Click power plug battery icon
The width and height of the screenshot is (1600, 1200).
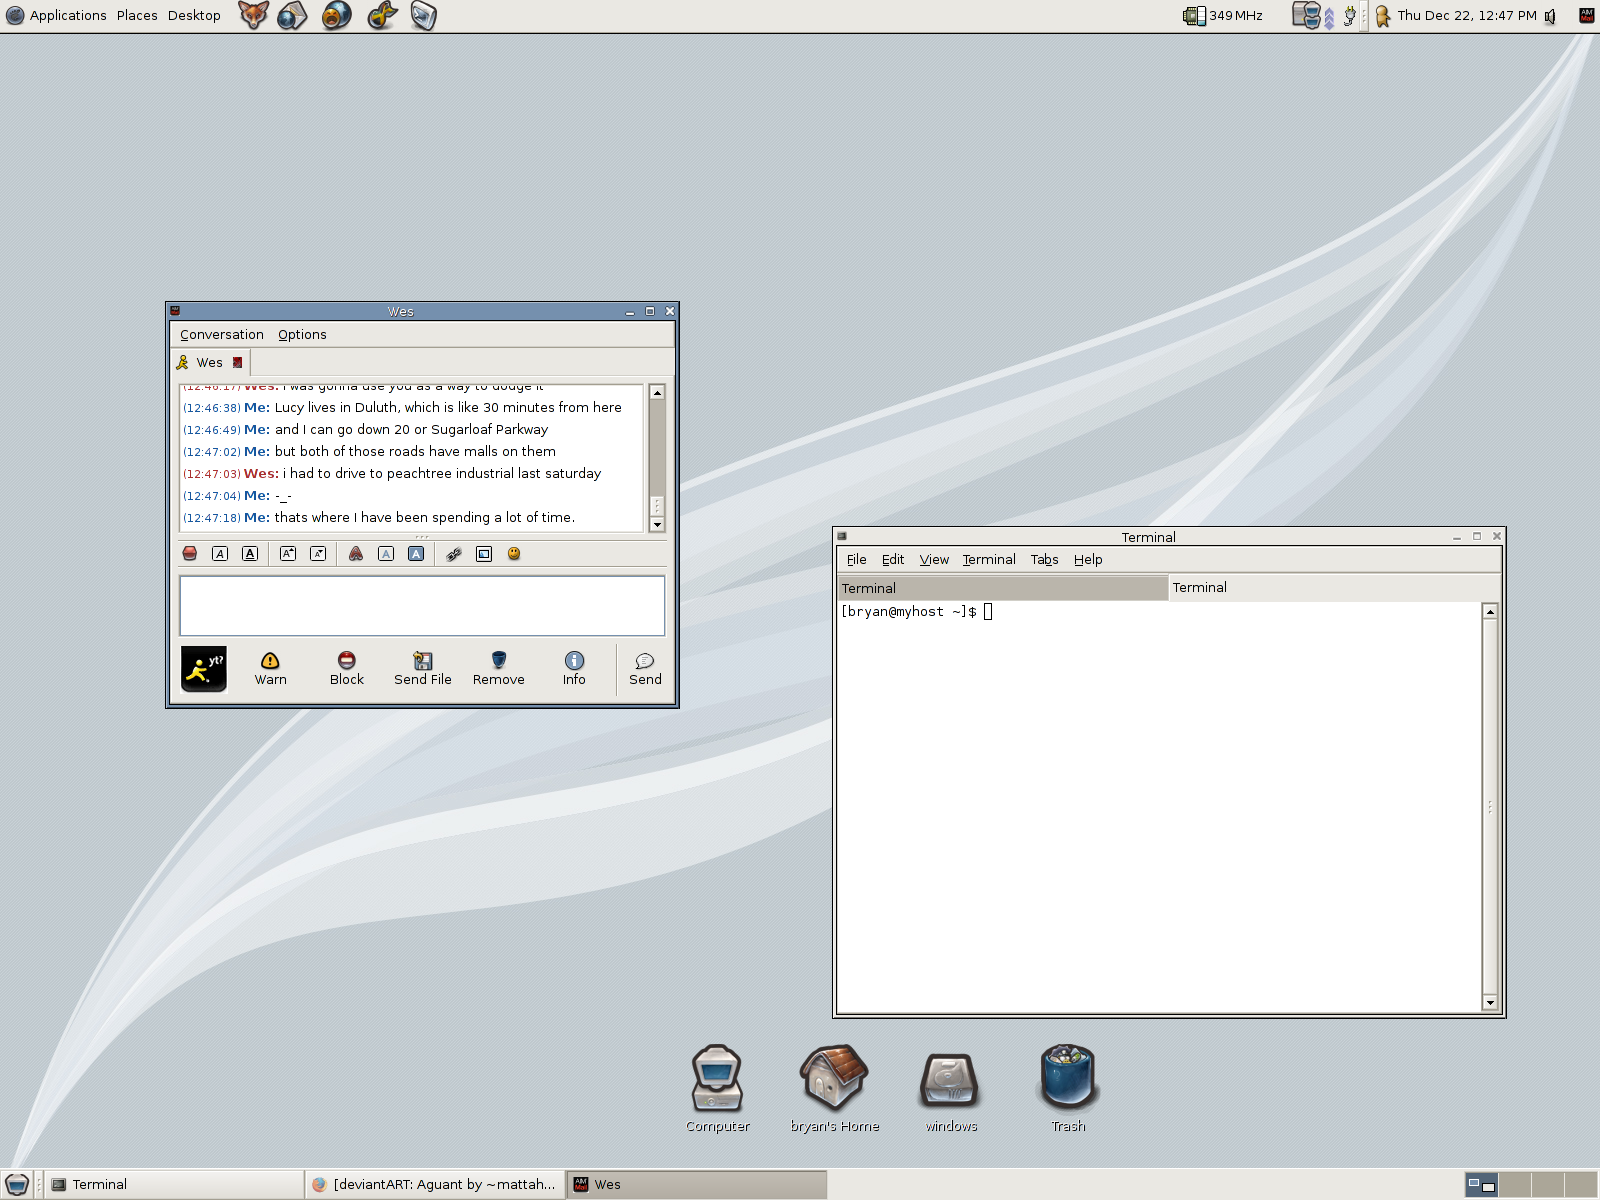pyautogui.click(x=1349, y=15)
